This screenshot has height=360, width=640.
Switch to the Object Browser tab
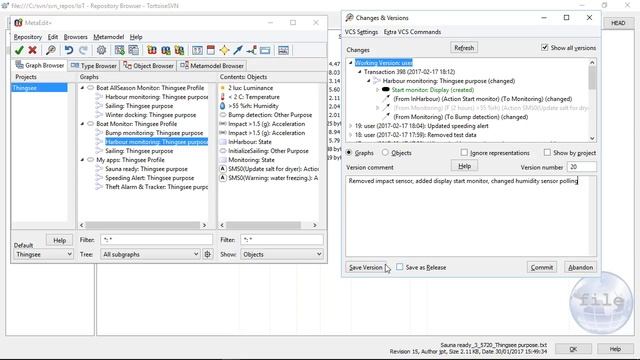point(149,66)
